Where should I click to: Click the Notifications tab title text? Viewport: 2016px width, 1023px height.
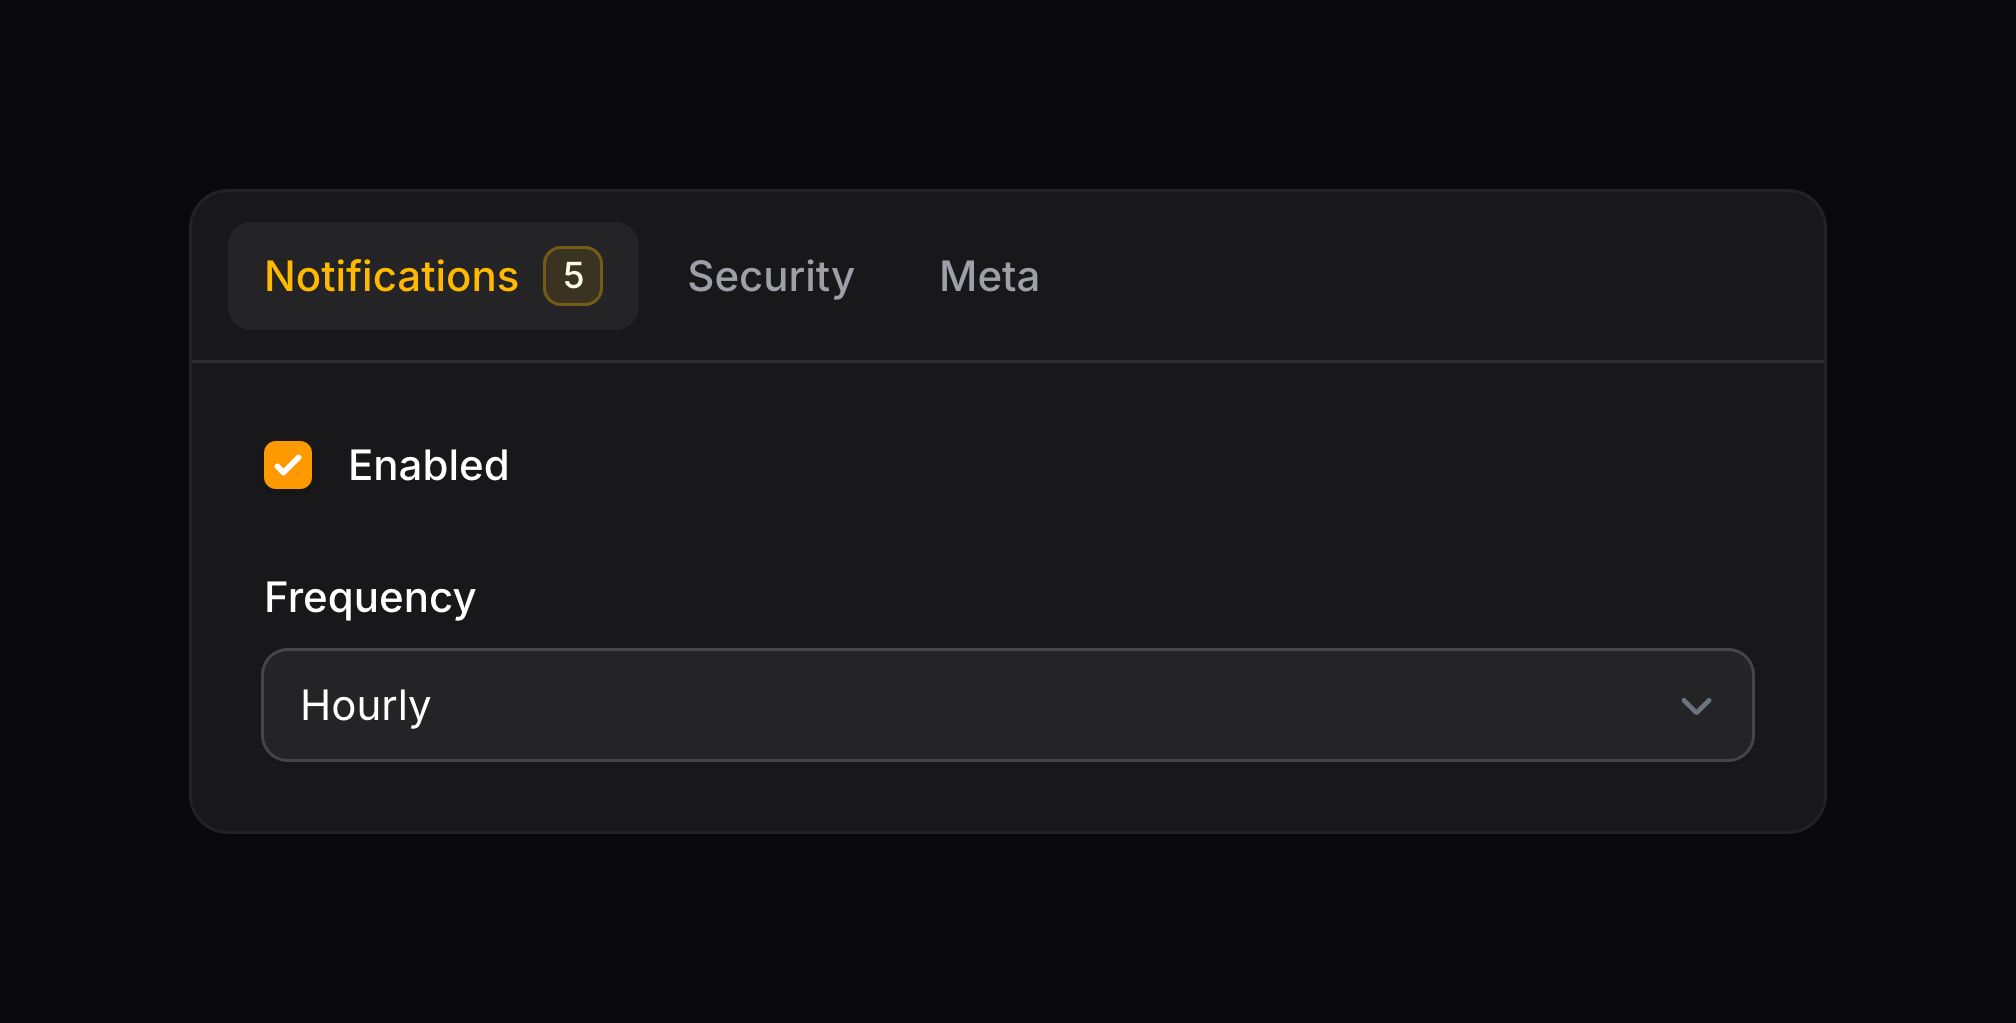pos(391,277)
